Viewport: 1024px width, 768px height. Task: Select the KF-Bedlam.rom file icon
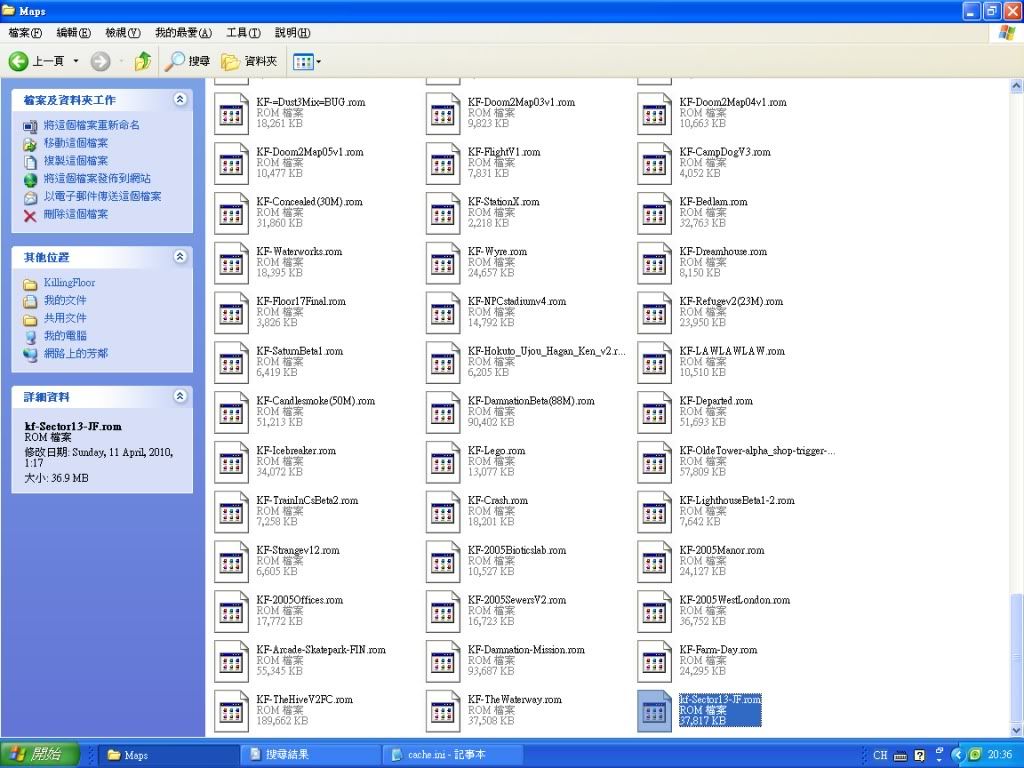(x=655, y=212)
